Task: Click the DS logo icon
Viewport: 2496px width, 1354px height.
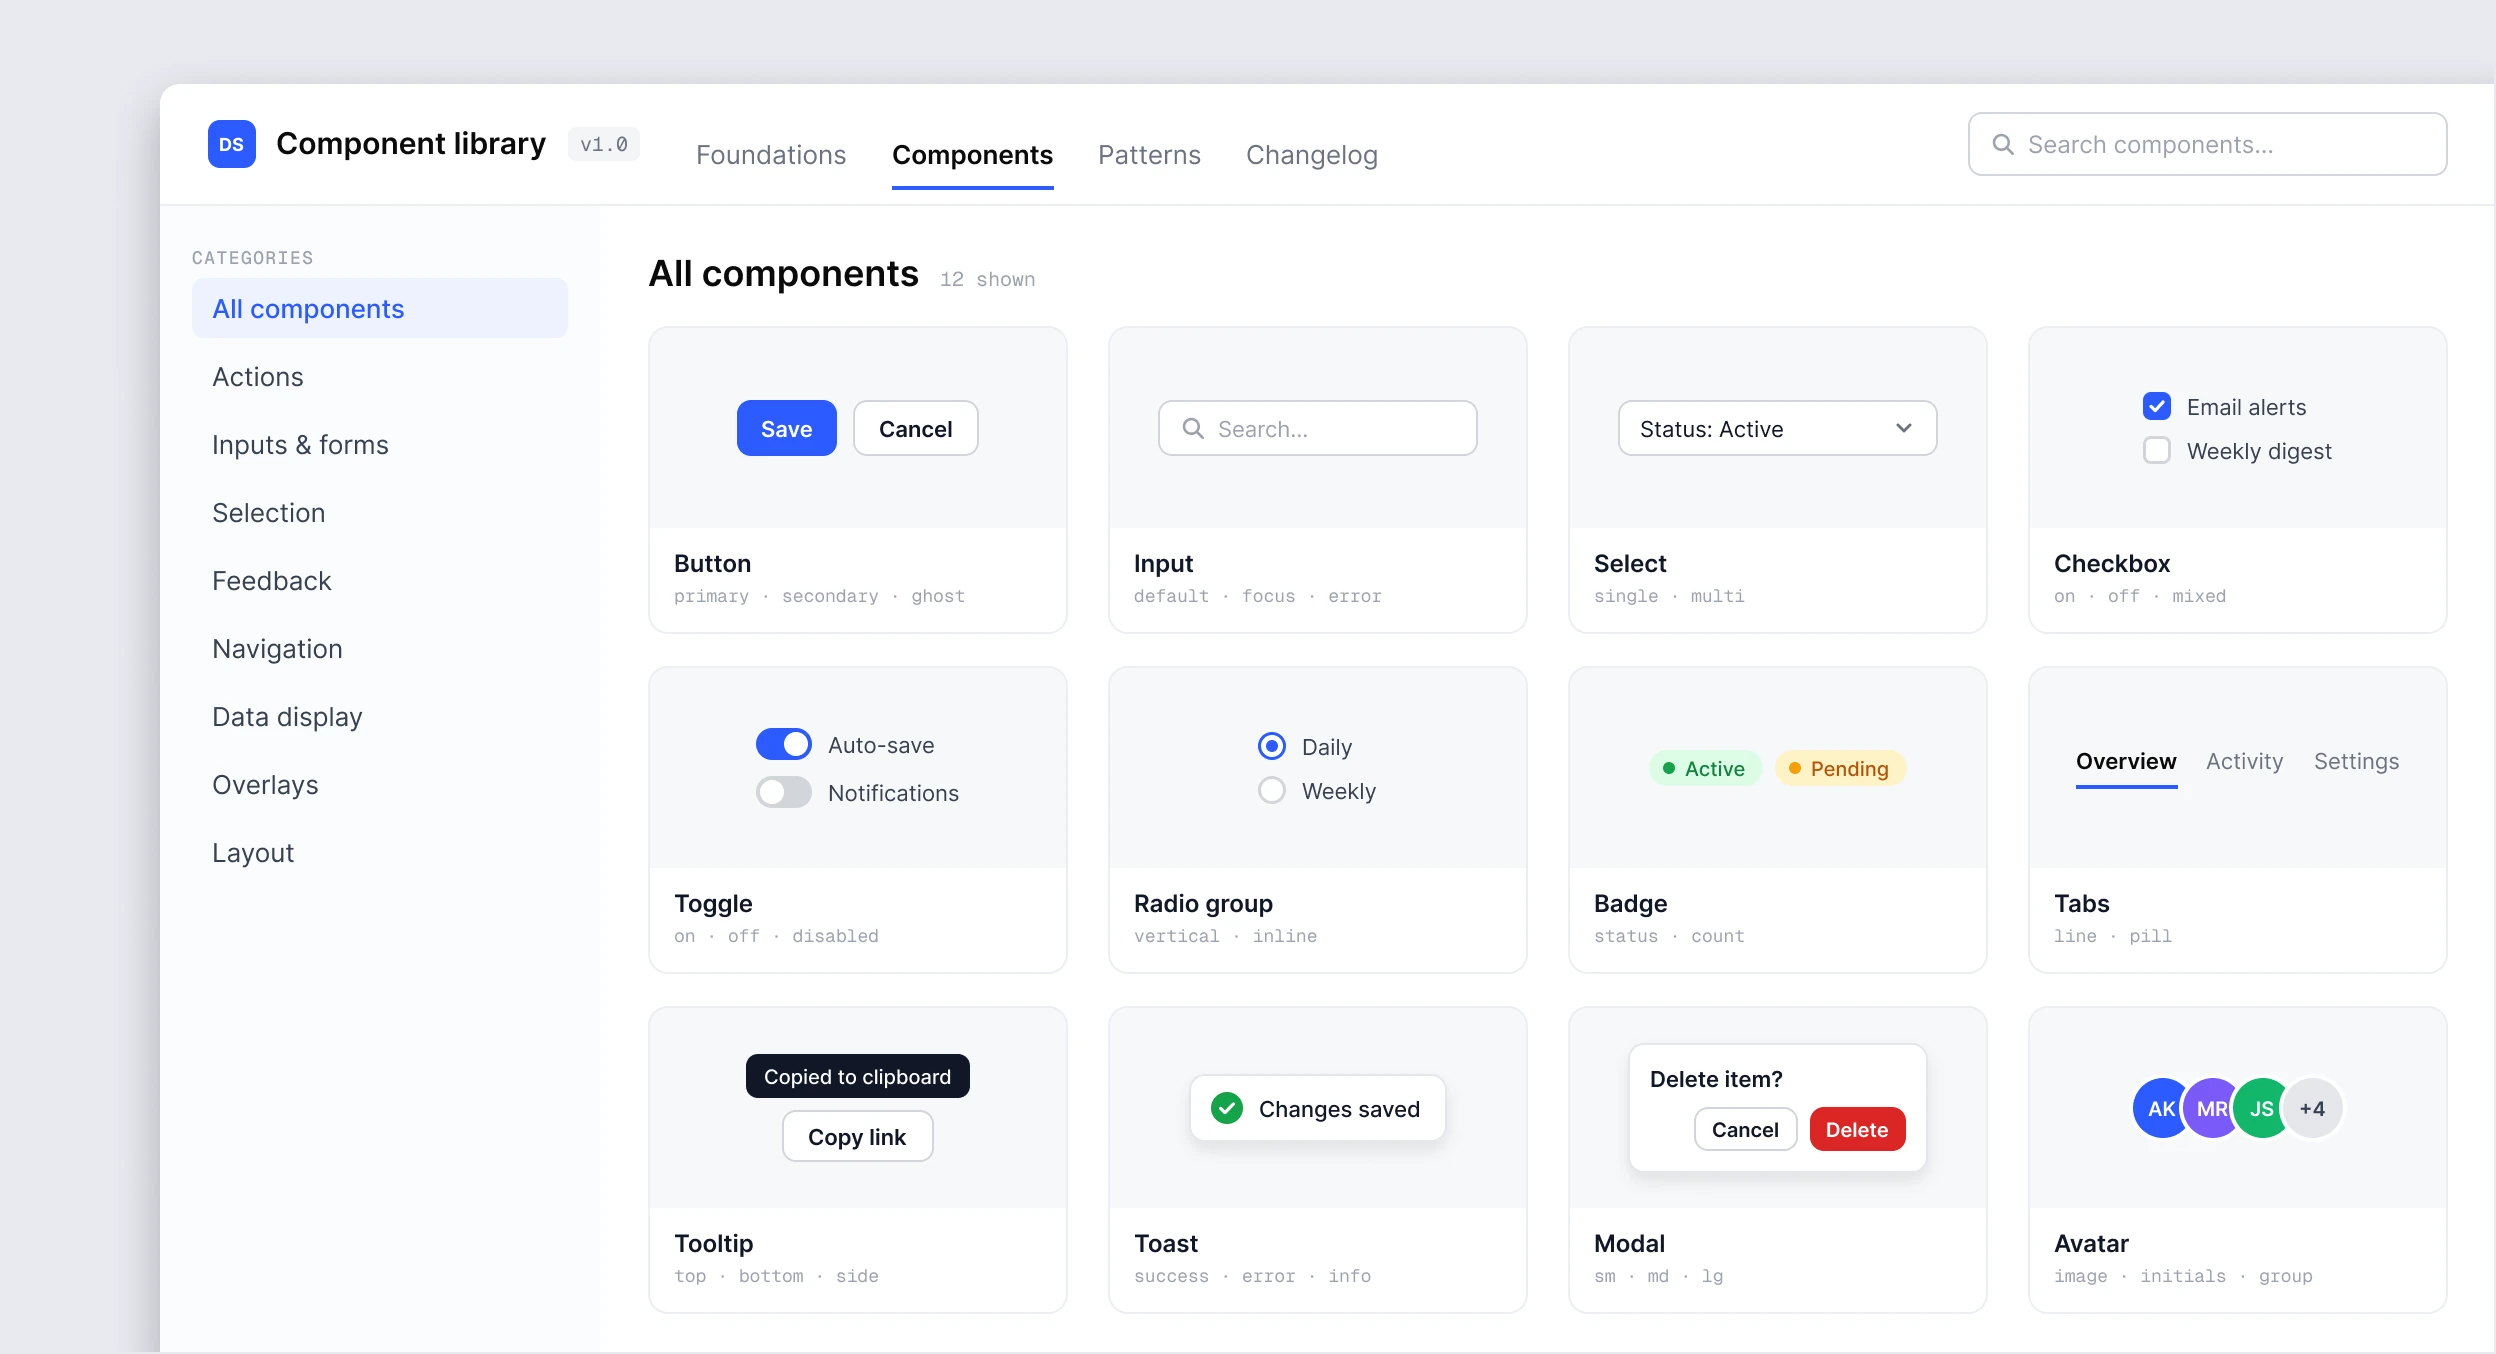Action: point(231,144)
